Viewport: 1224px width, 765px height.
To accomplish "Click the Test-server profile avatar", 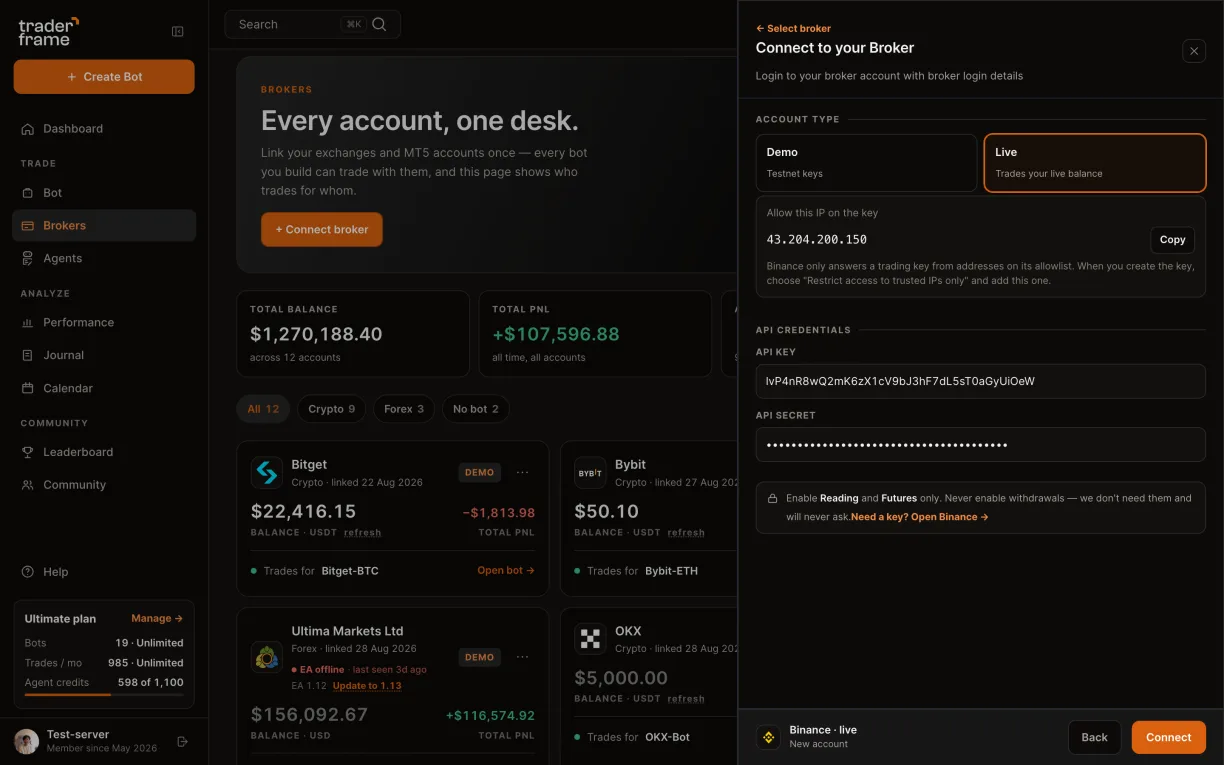I will [26, 741].
